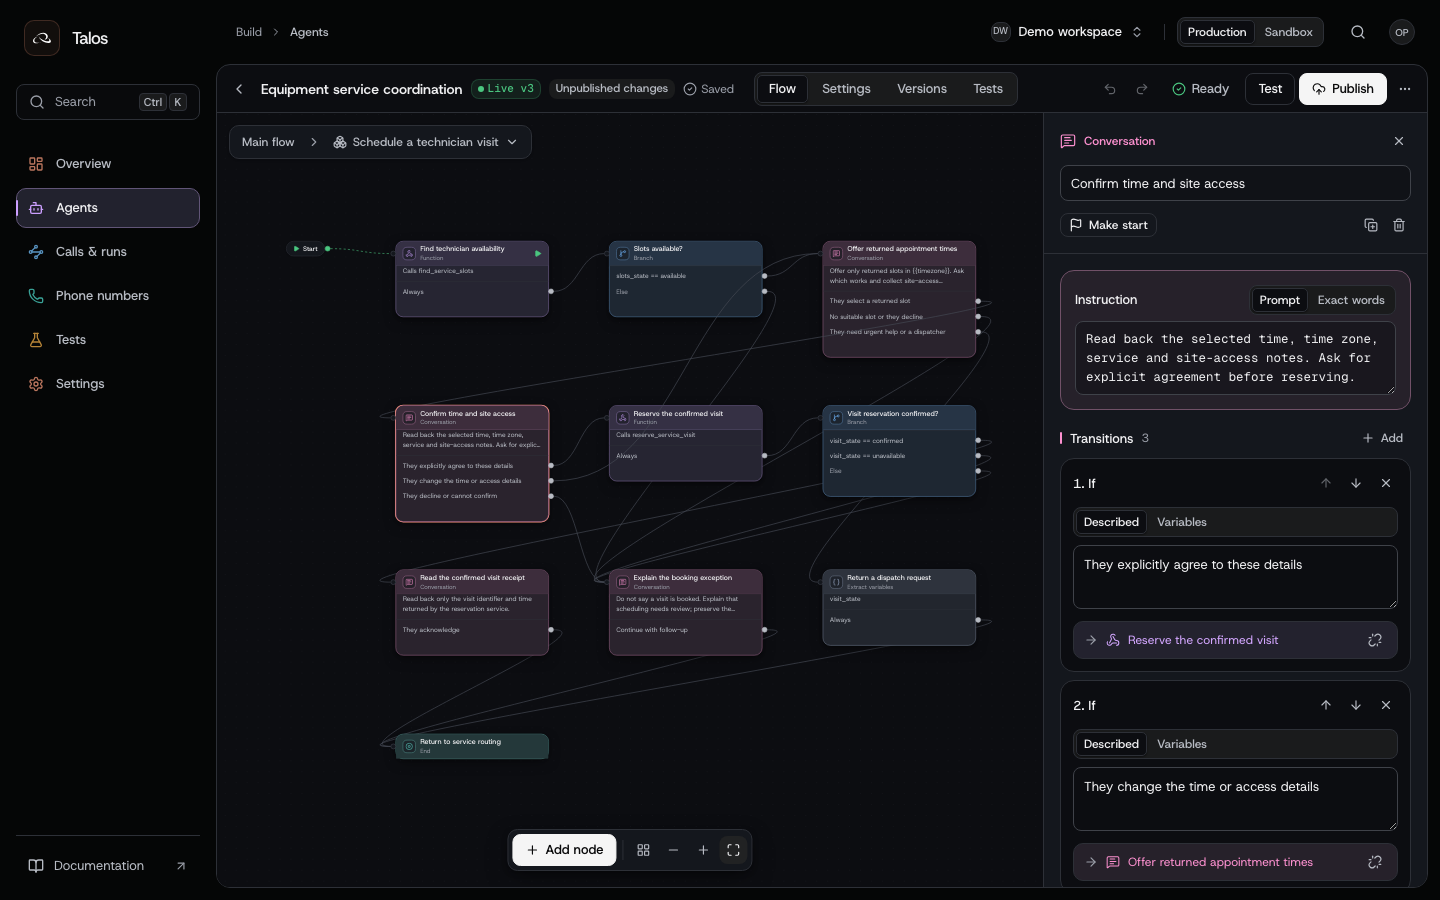Click the auto-layout grid icon on canvas toolbar
The image size is (1440, 900).
(643, 850)
